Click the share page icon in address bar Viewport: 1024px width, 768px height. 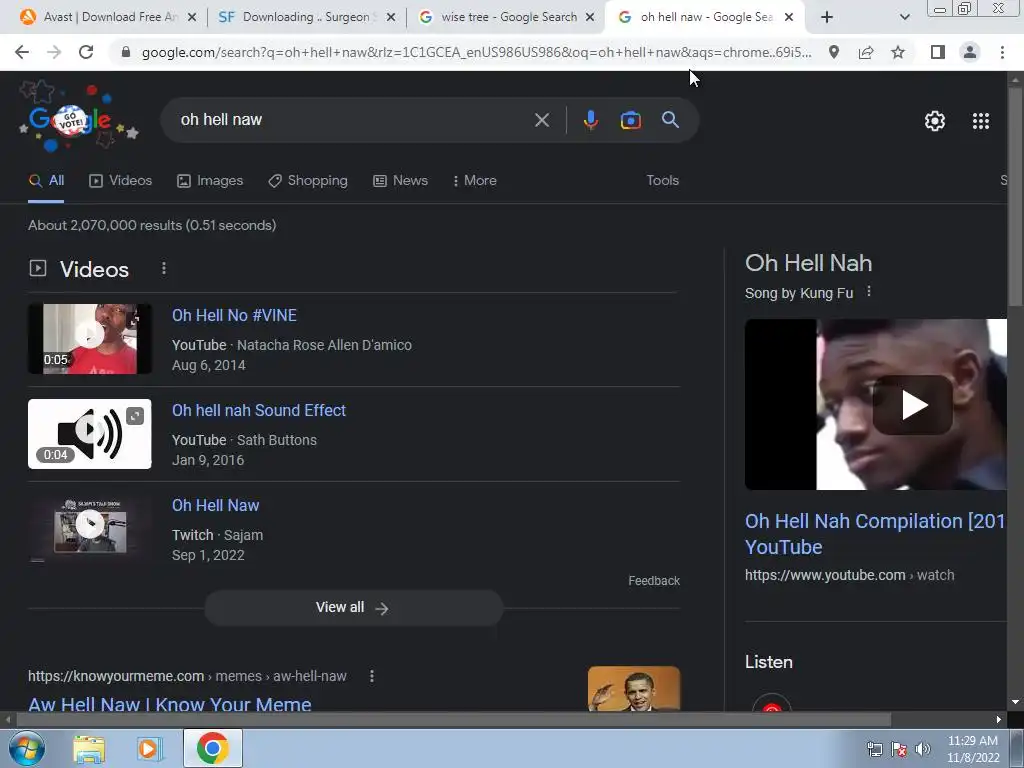(x=866, y=52)
